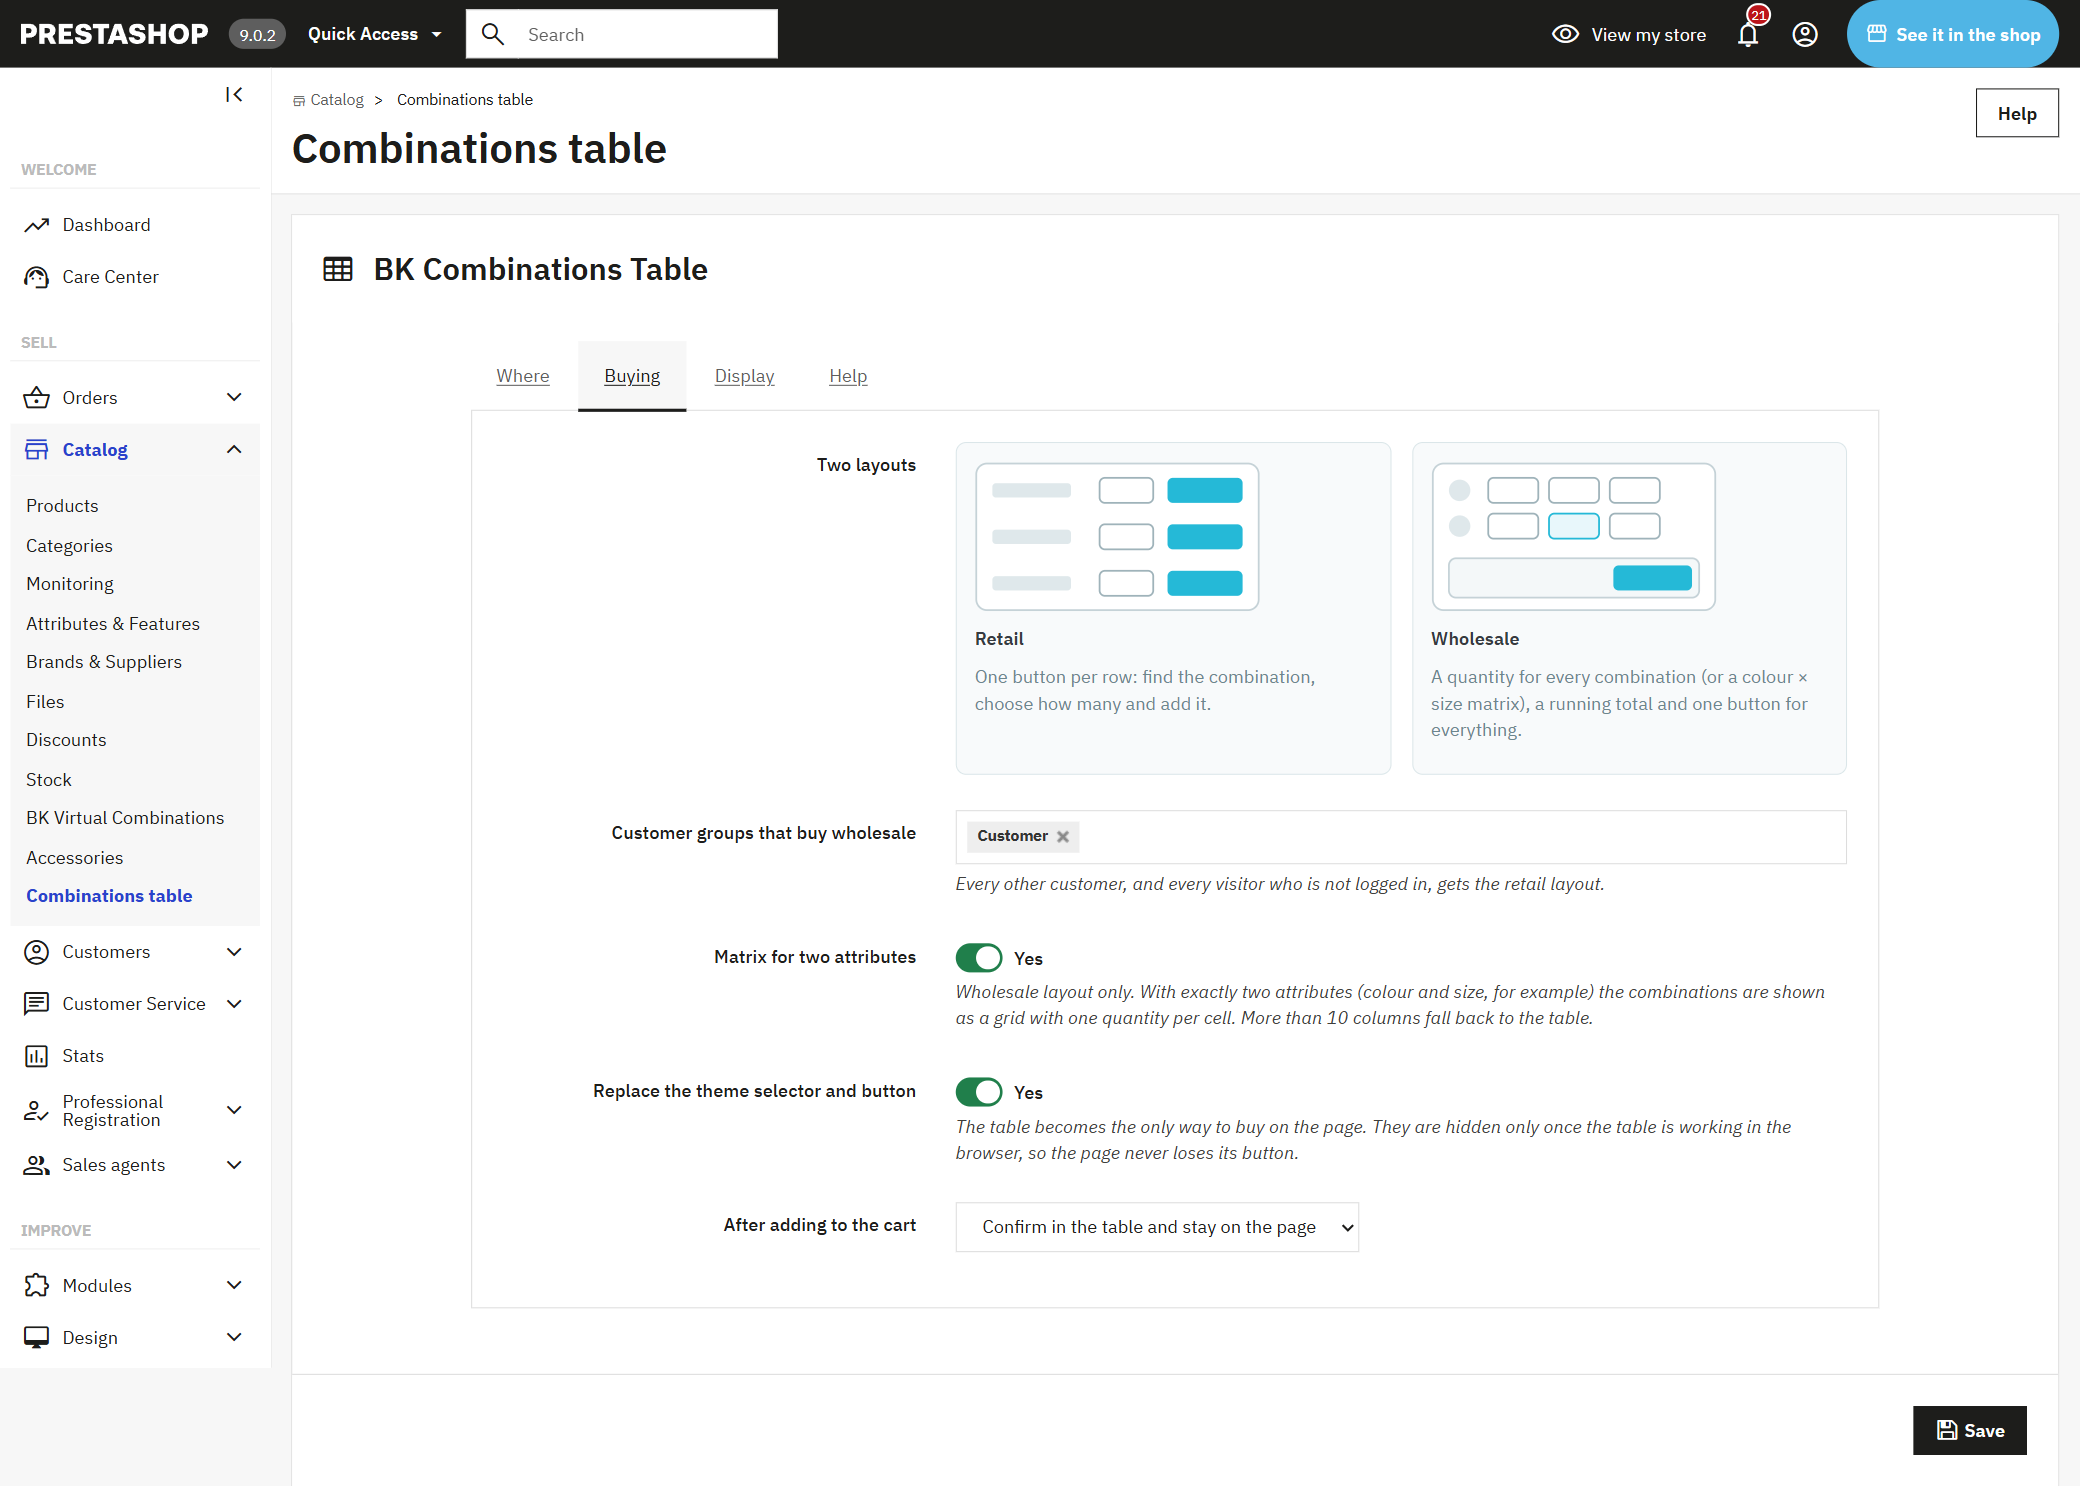Click the Catalog store icon
Viewport: 2080px width, 1486px height.
click(x=37, y=450)
